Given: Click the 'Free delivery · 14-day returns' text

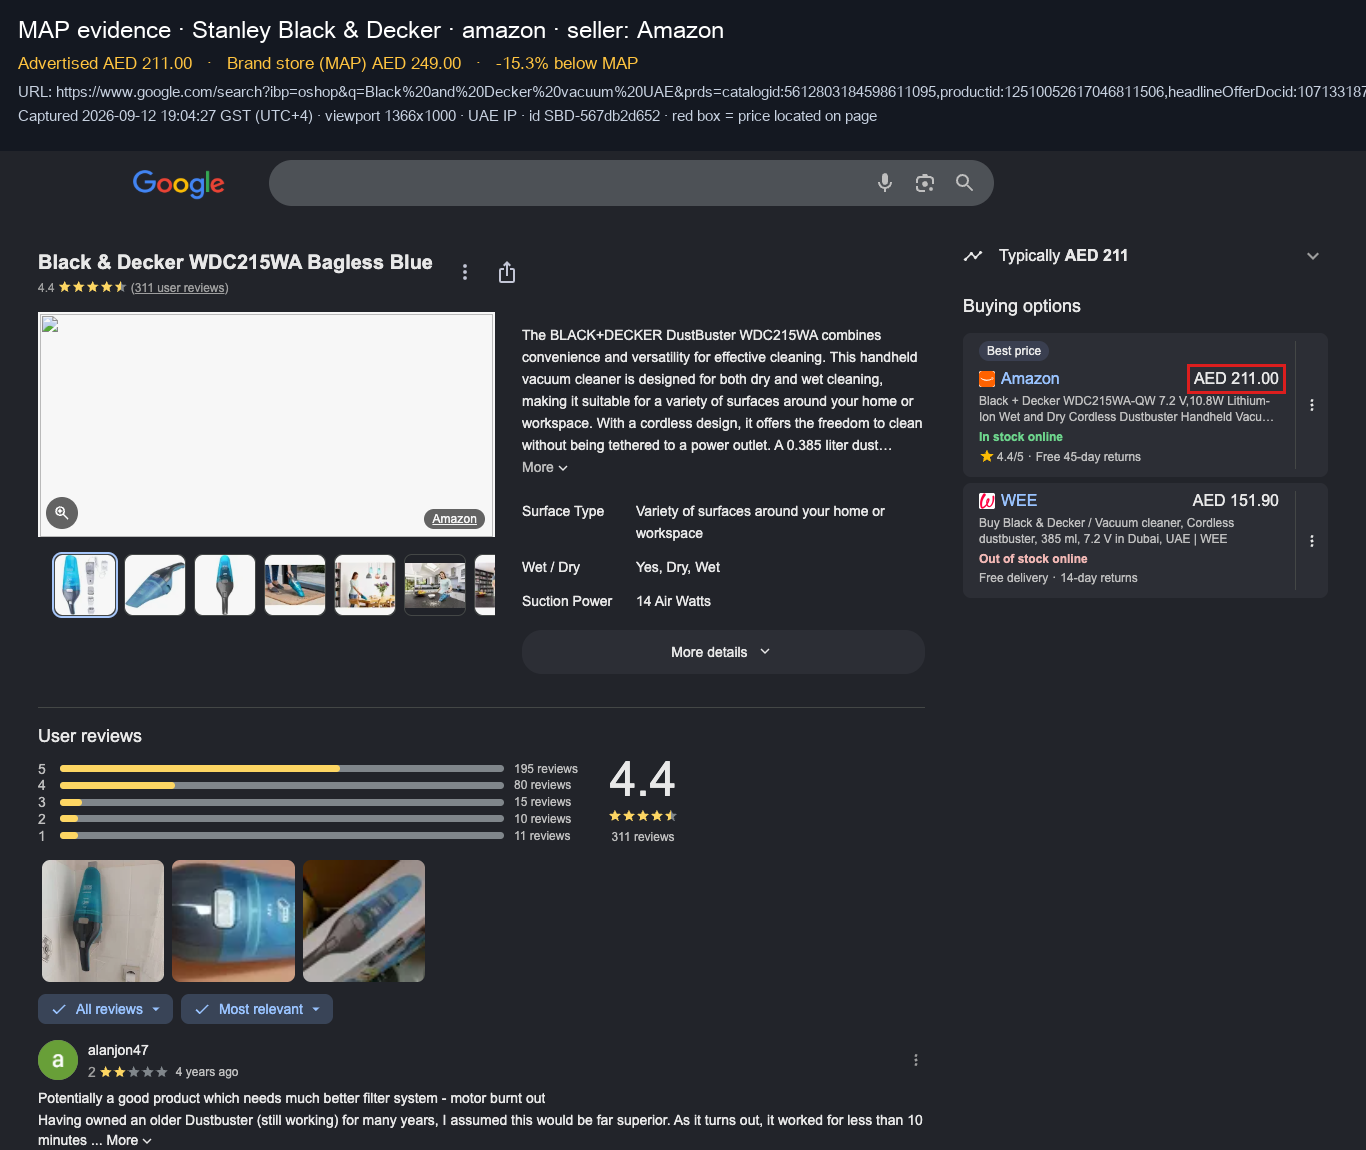Looking at the screenshot, I should (x=1058, y=578).
